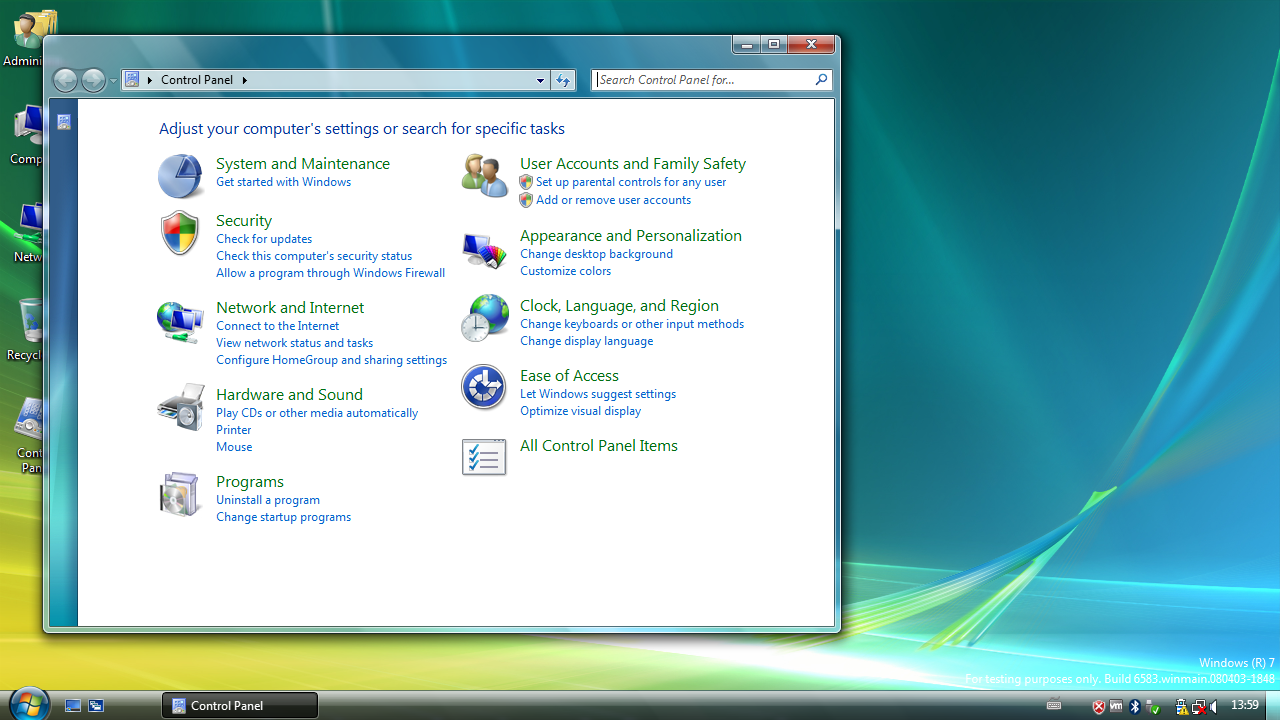Click the User Accounts people icon
Screen dimensions: 1280x720
[485, 176]
